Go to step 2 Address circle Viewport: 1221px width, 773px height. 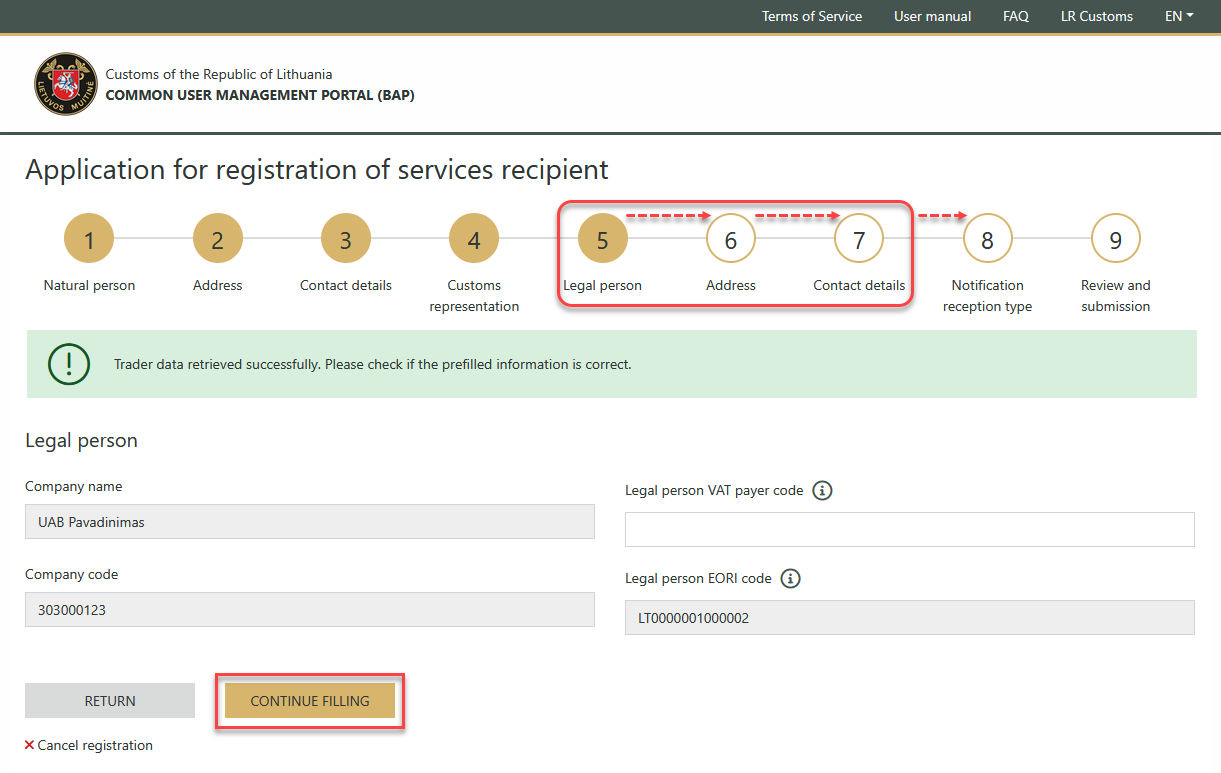click(217, 239)
